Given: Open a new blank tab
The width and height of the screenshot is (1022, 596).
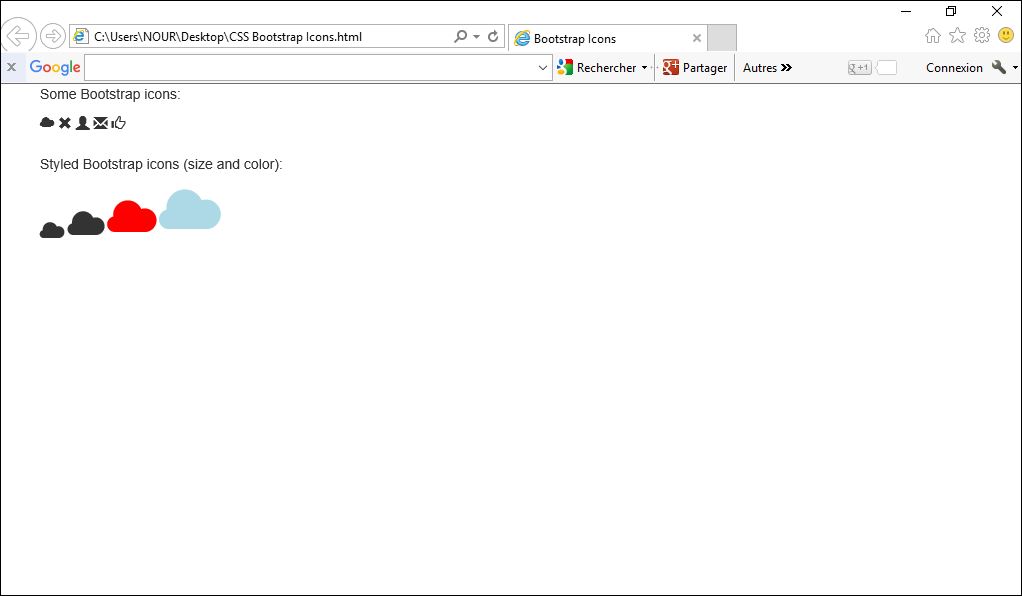Looking at the screenshot, I should 722,38.
